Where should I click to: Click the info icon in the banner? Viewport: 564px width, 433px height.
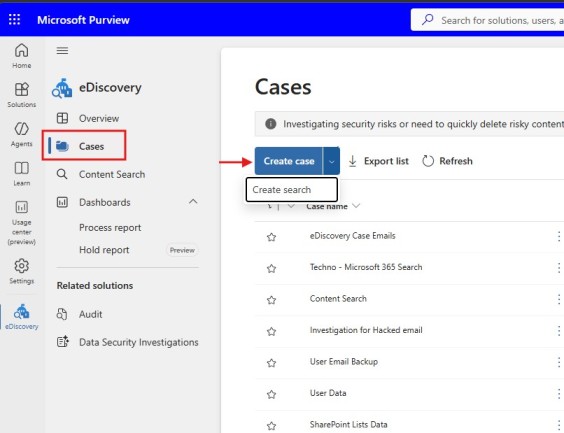pyautogui.click(x=270, y=124)
